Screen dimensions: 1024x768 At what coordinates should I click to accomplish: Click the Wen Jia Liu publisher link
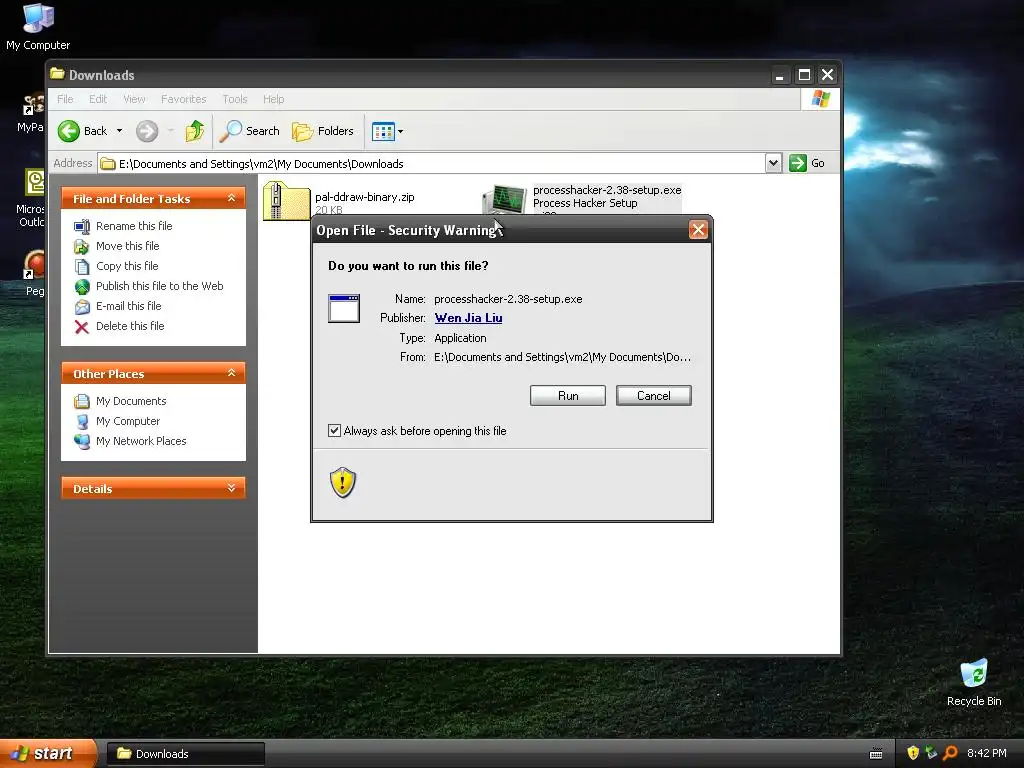468,318
